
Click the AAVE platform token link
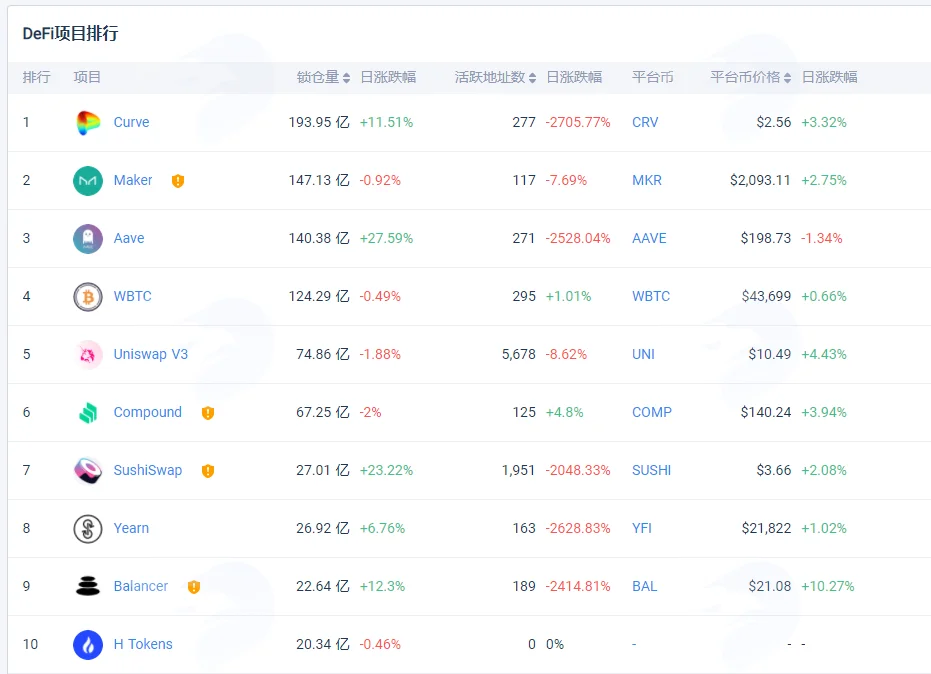pos(649,238)
